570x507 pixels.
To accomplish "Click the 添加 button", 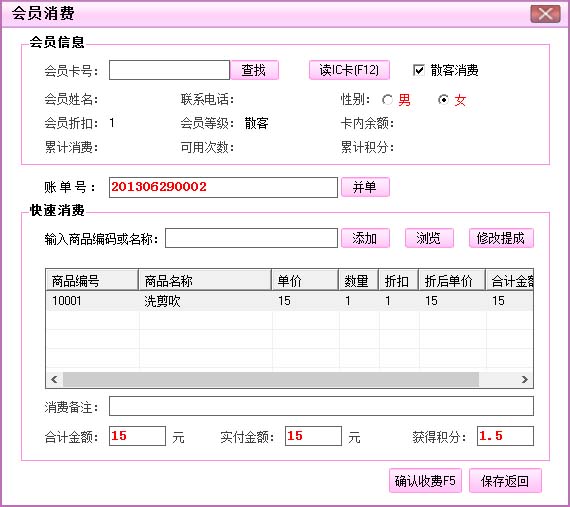I will coord(365,238).
